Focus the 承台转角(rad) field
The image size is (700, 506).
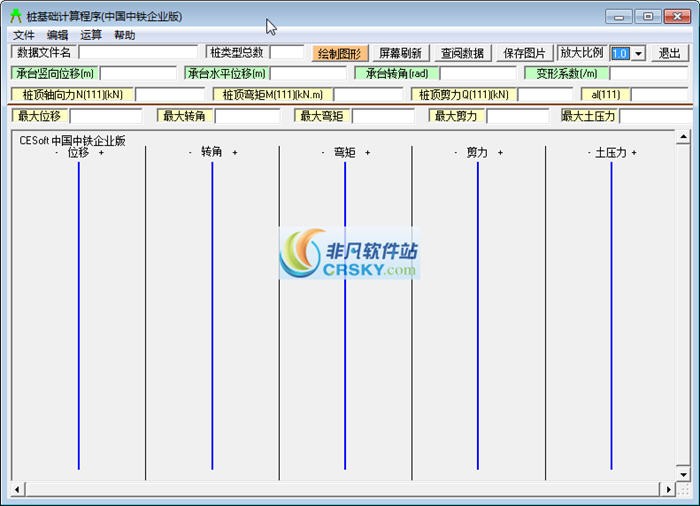coord(478,73)
